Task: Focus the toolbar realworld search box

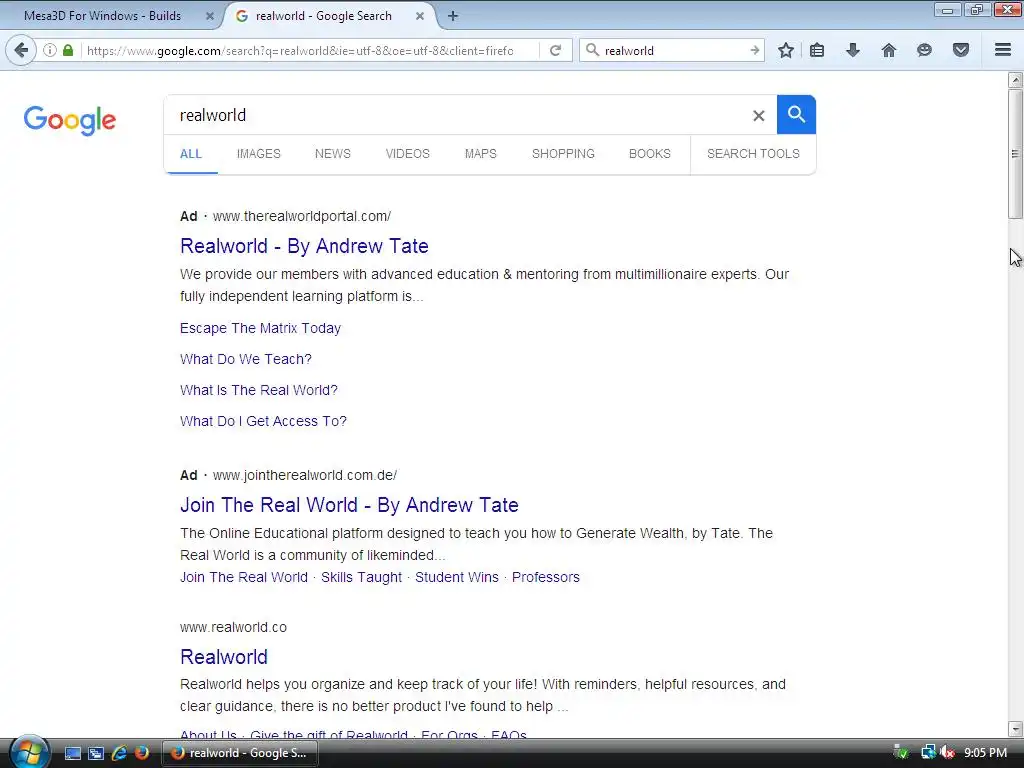Action: click(x=673, y=50)
